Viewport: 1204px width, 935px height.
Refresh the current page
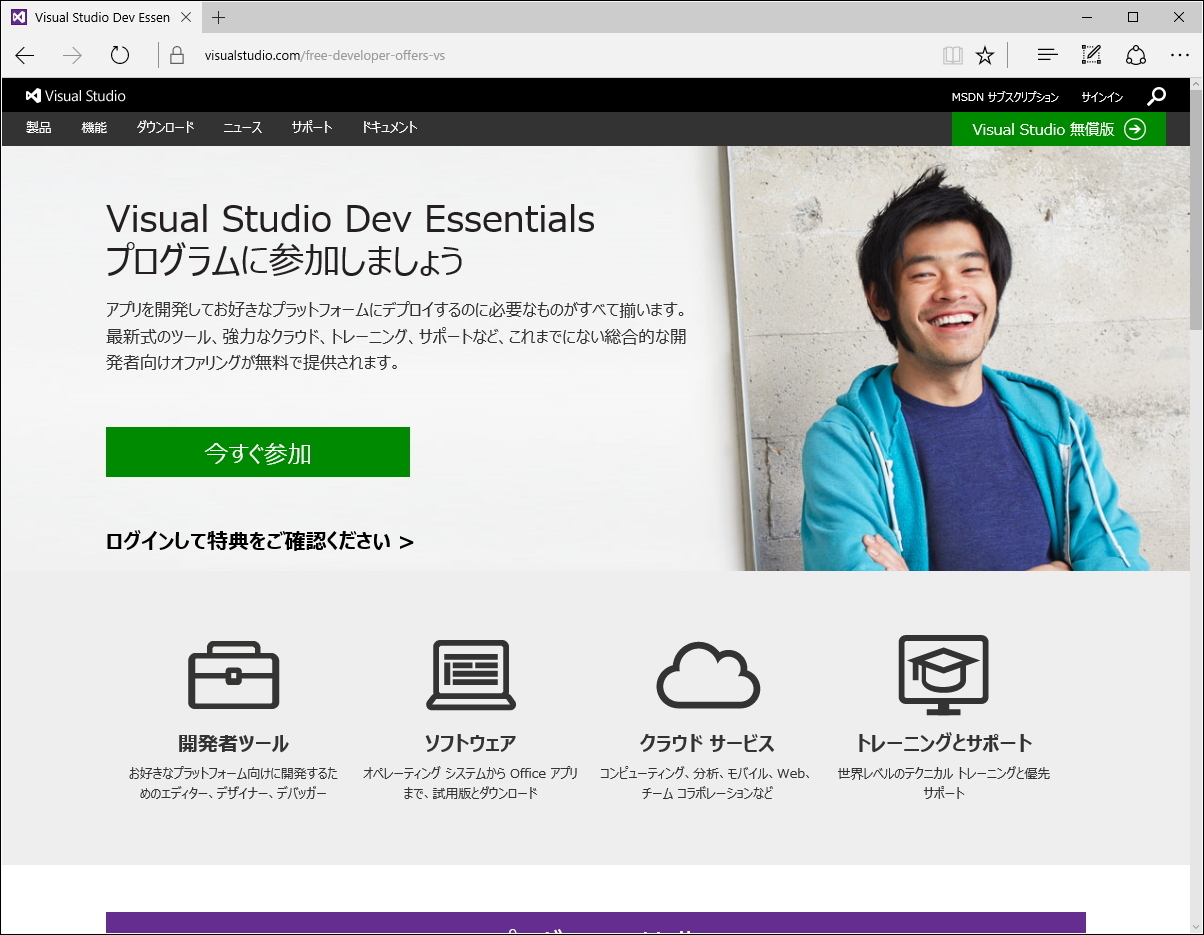click(120, 56)
